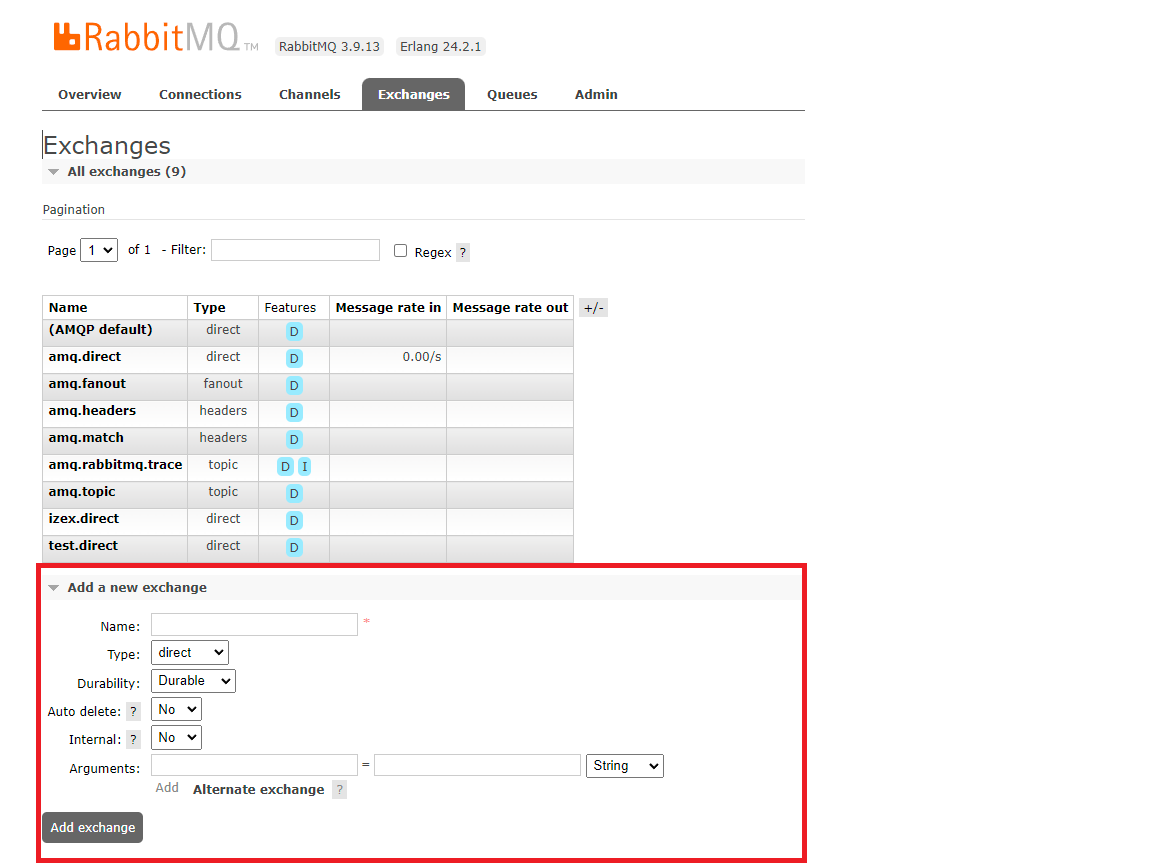Click the Alternate exchange argument link

(258, 790)
